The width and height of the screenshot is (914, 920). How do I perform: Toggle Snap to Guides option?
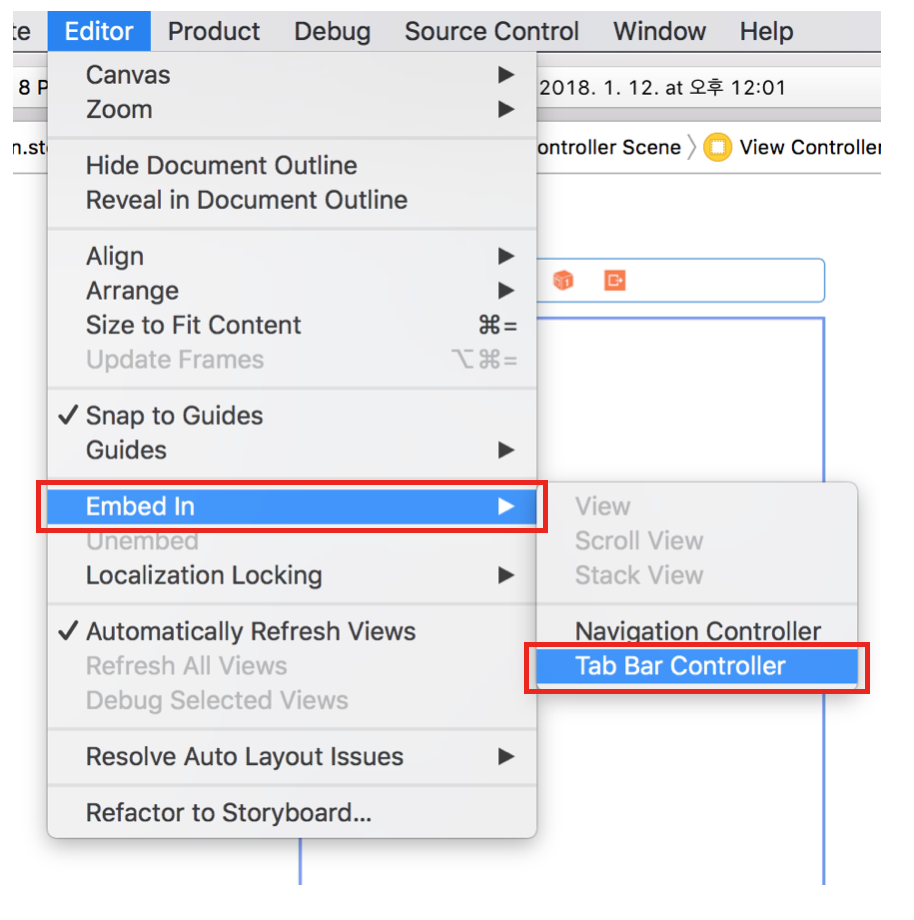292,415
